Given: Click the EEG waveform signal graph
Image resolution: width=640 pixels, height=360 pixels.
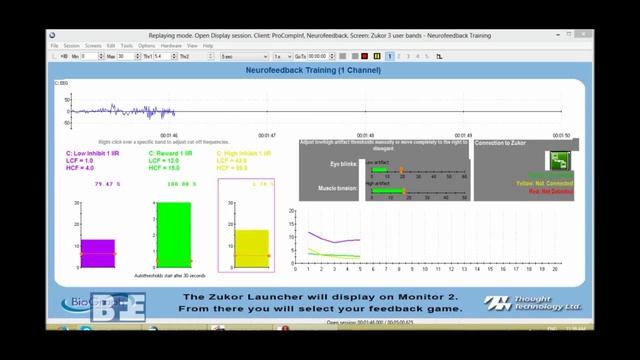Looking at the screenshot, I should 316,111.
